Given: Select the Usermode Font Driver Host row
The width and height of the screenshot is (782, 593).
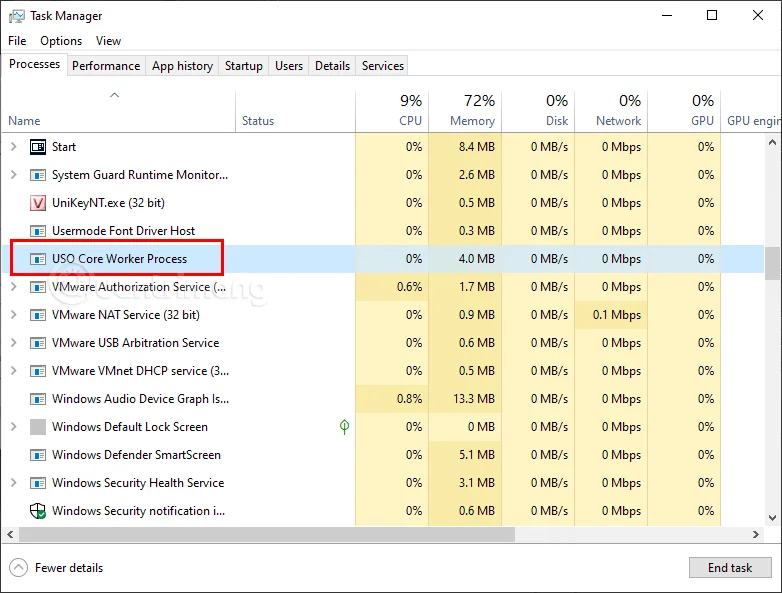Looking at the screenshot, I should (383, 231).
